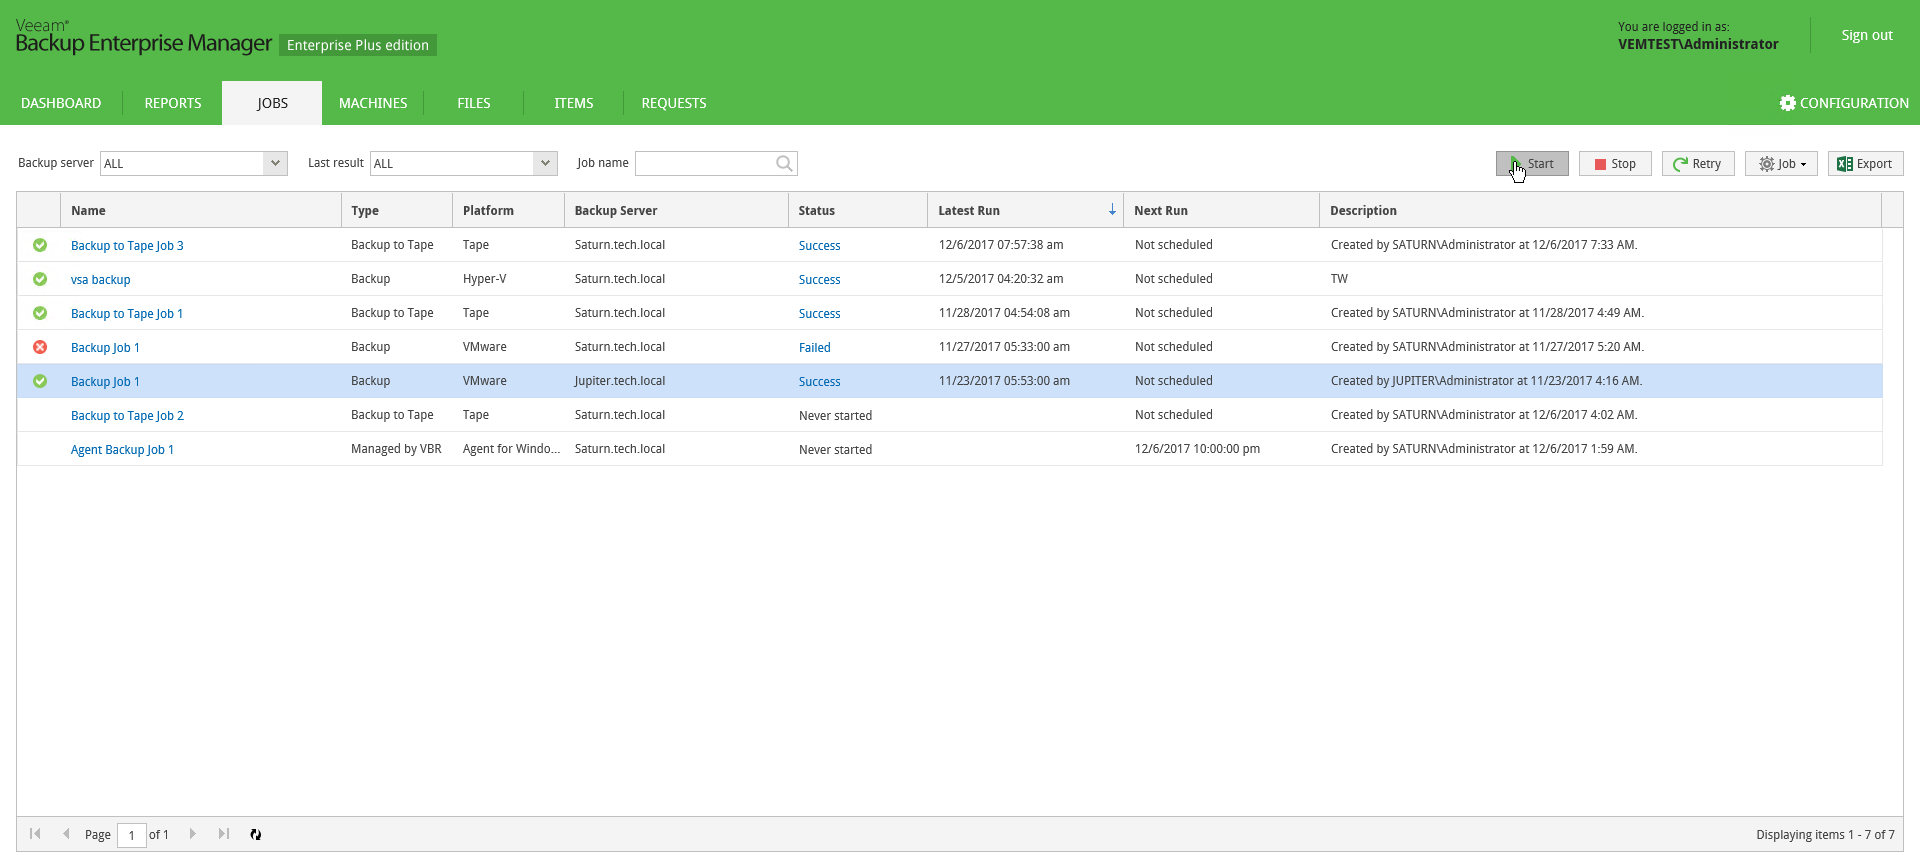
Task: Sort by the Status column header
Action: click(x=858, y=210)
